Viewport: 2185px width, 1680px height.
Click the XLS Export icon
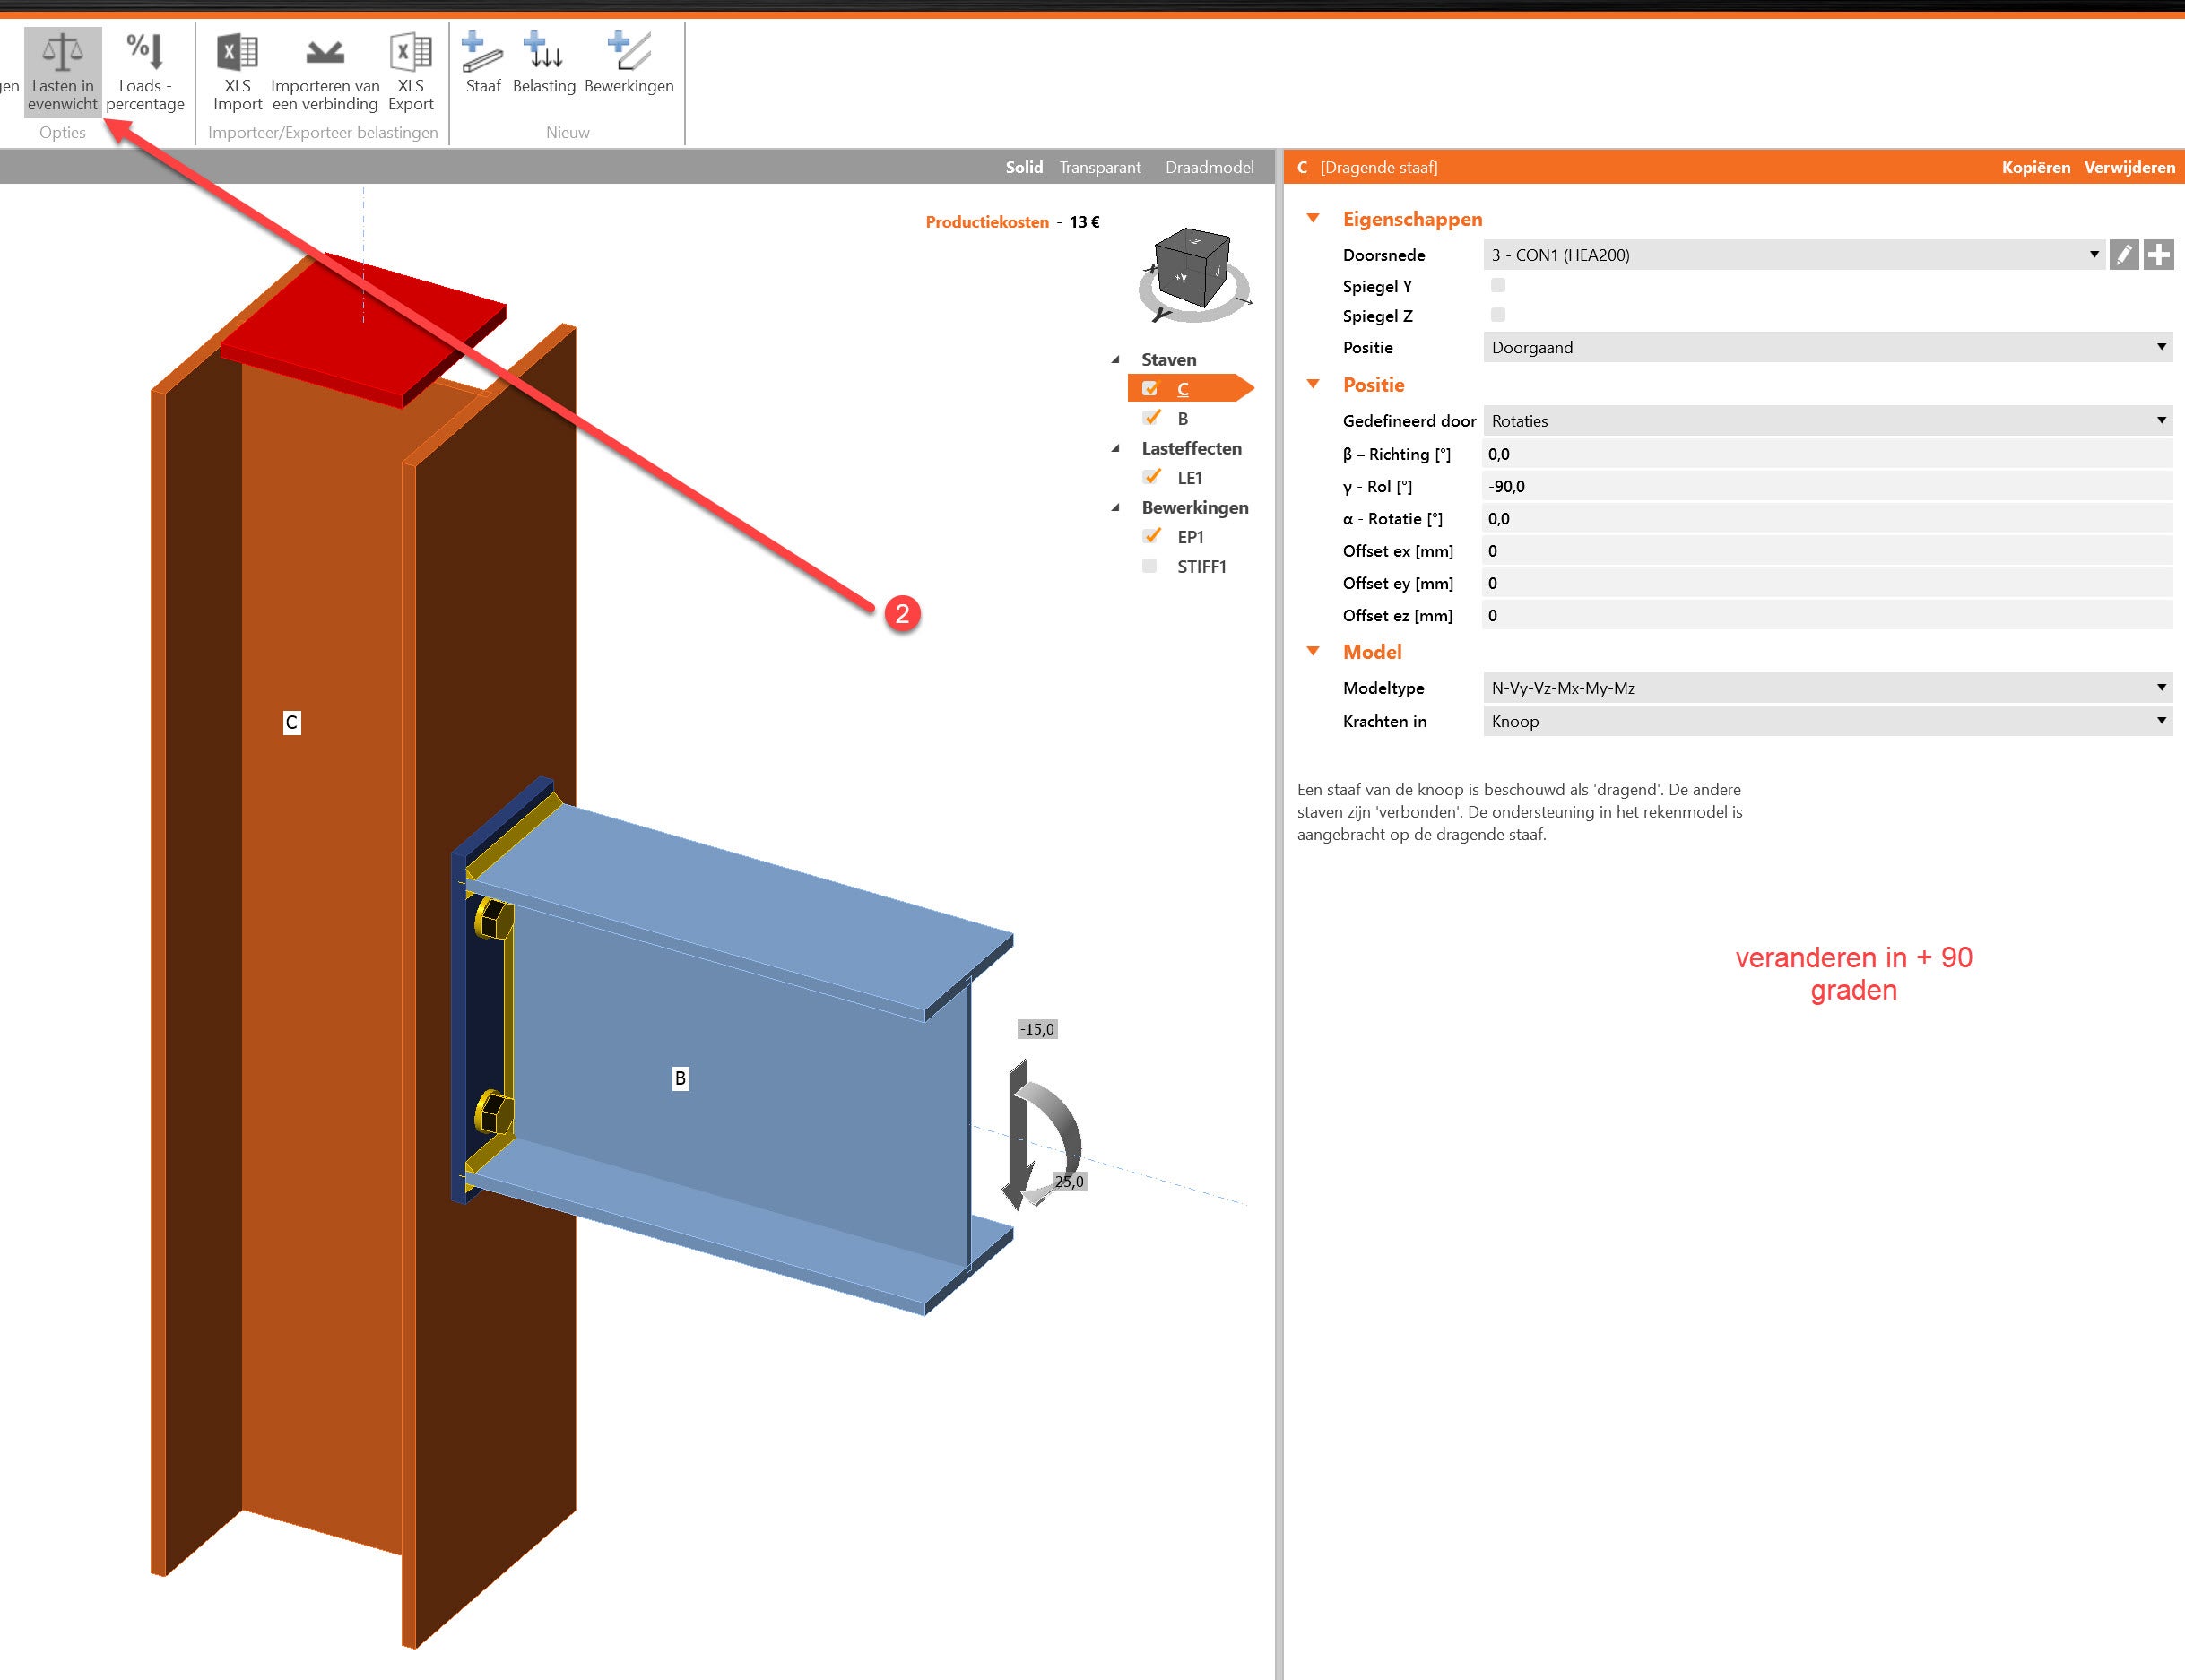[410, 52]
